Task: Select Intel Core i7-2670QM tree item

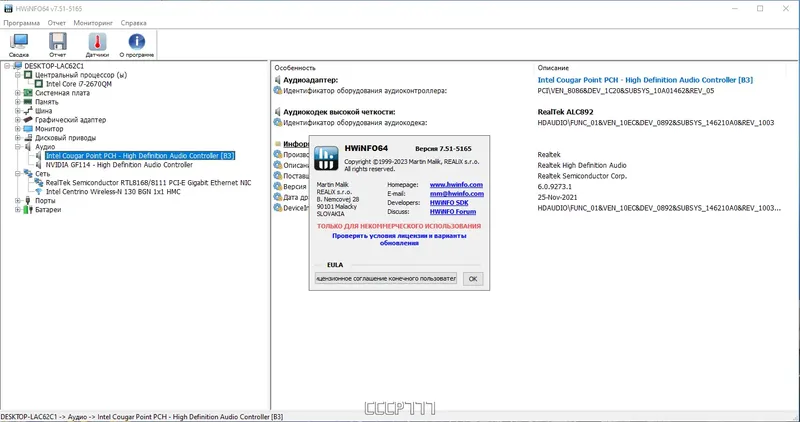Action: pos(79,84)
